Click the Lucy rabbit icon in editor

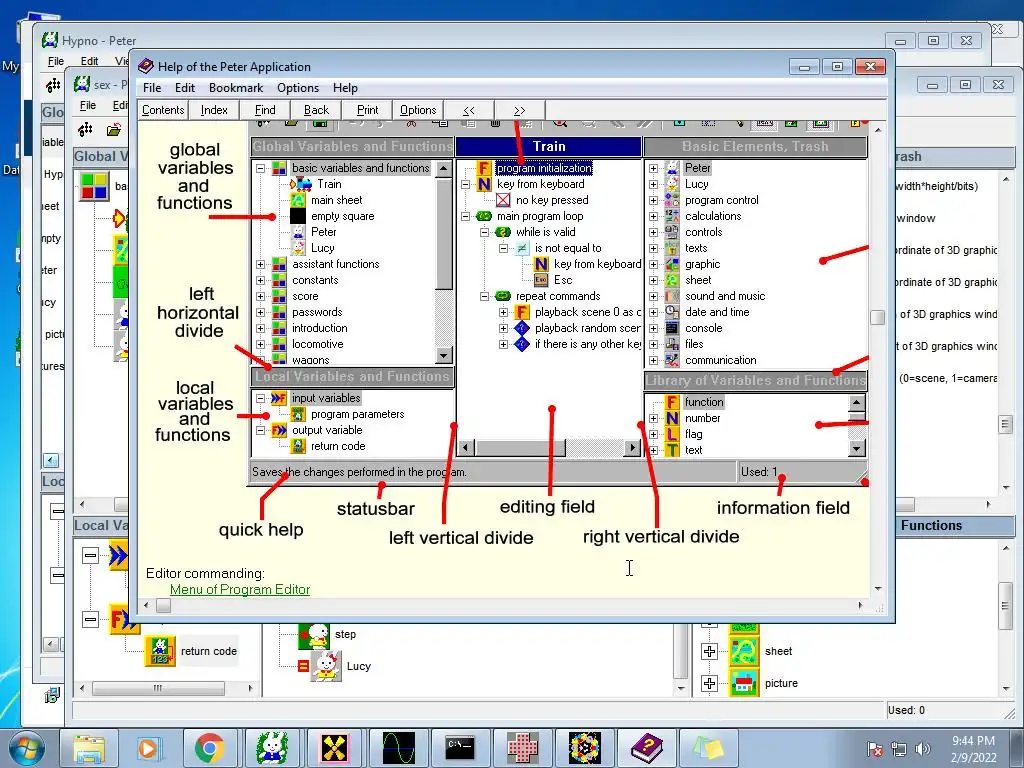point(325,666)
